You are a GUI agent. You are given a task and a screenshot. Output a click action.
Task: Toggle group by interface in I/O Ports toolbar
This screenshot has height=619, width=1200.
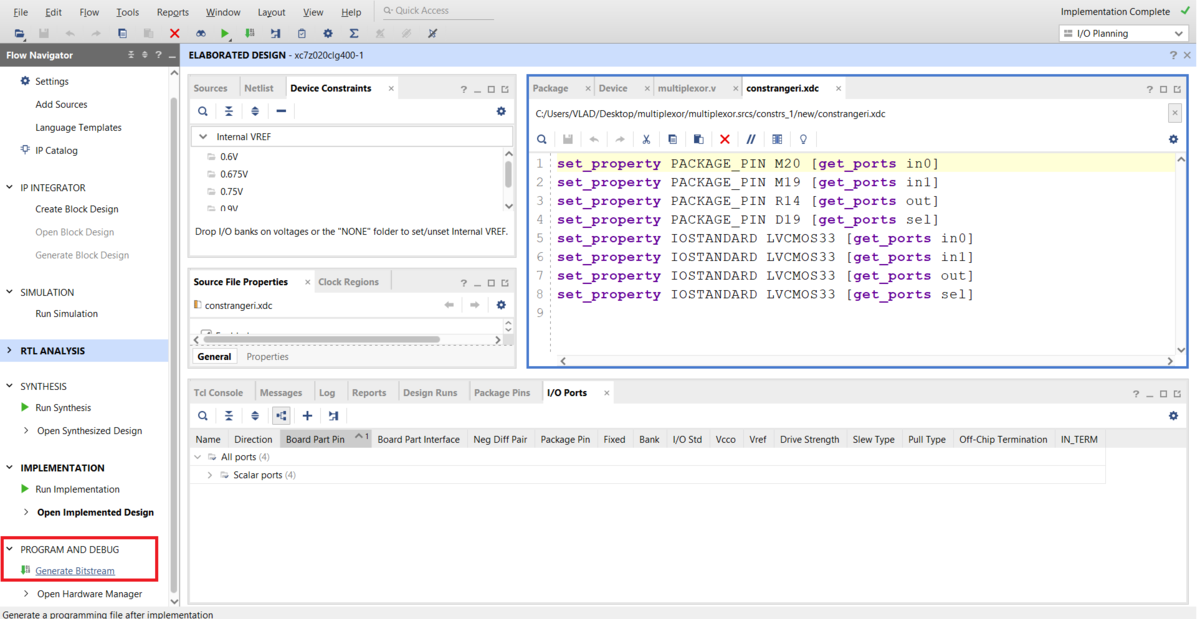pyautogui.click(x=281, y=415)
